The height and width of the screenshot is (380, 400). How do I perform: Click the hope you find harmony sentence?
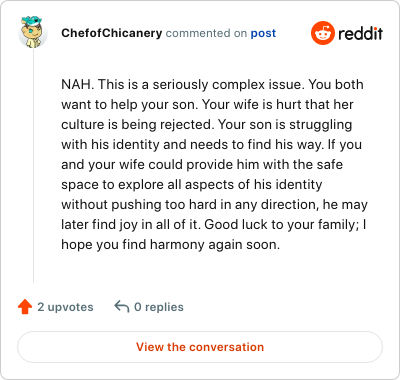[170, 244]
